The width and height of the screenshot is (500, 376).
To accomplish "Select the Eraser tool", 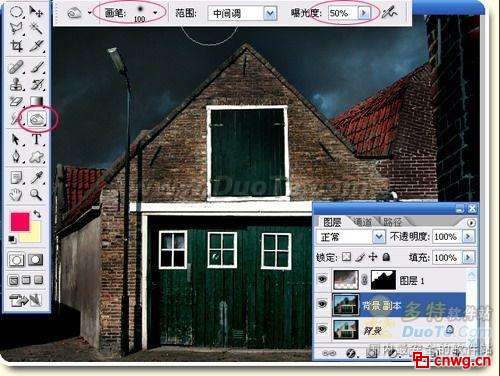I will [x=16, y=101].
